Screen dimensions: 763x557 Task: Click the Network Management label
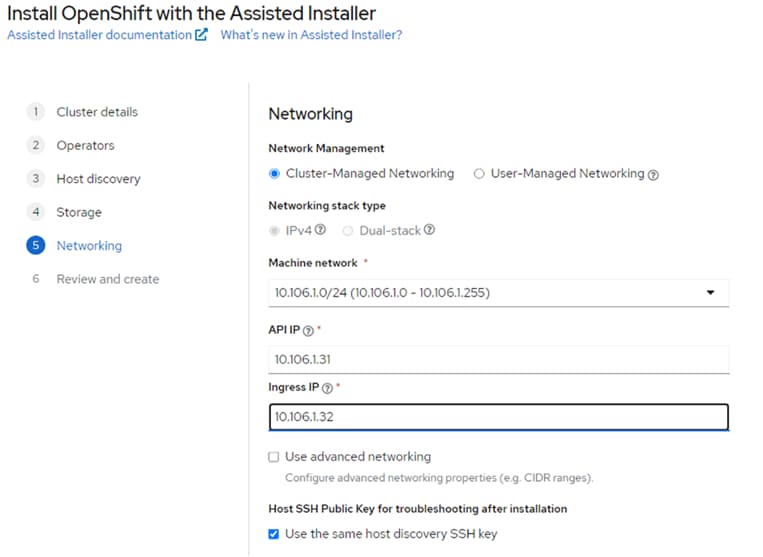[326, 148]
